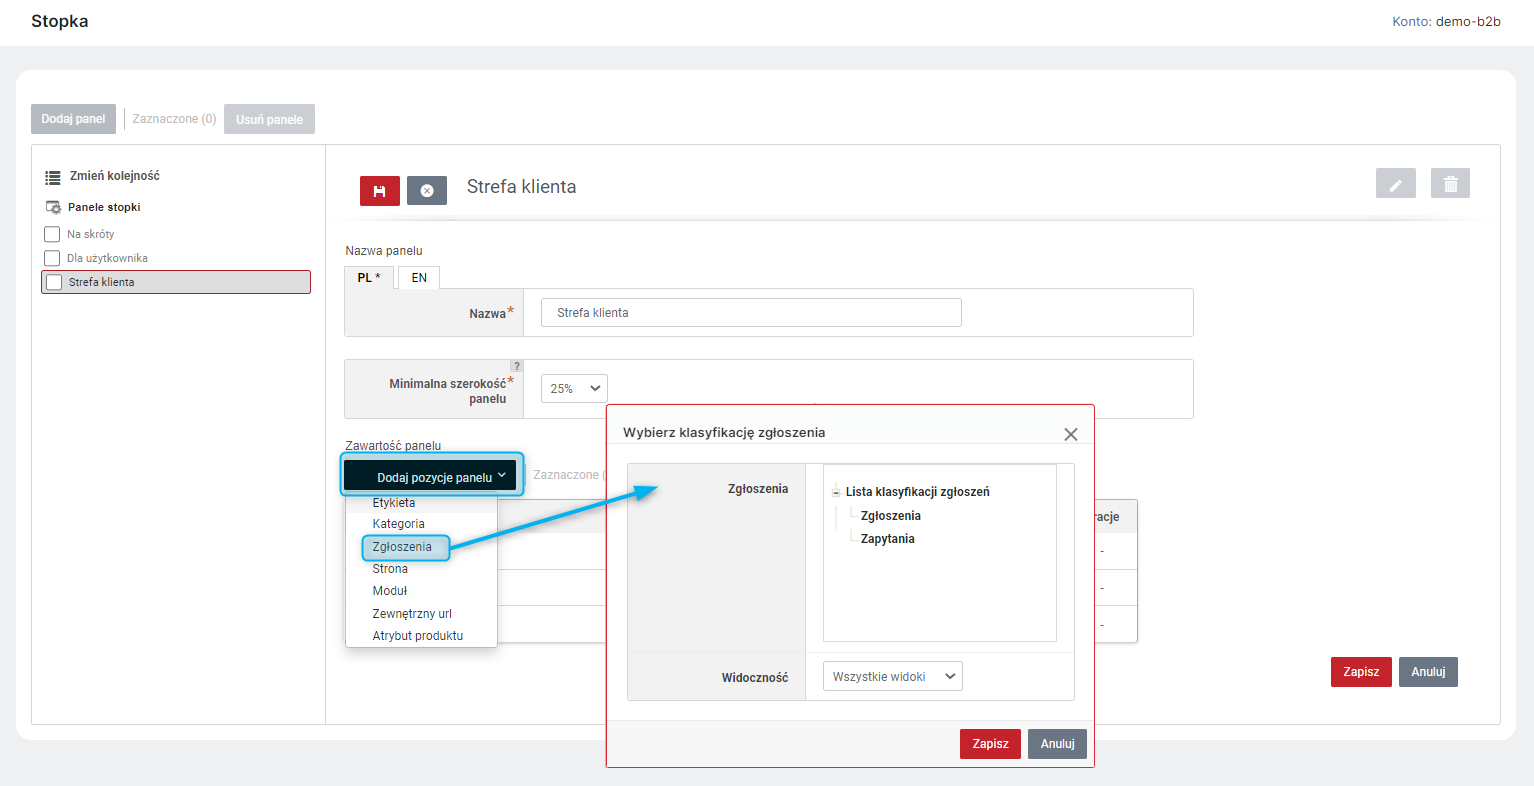
Task: Click the Dla użytkownika panel label
Action: (x=107, y=258)
